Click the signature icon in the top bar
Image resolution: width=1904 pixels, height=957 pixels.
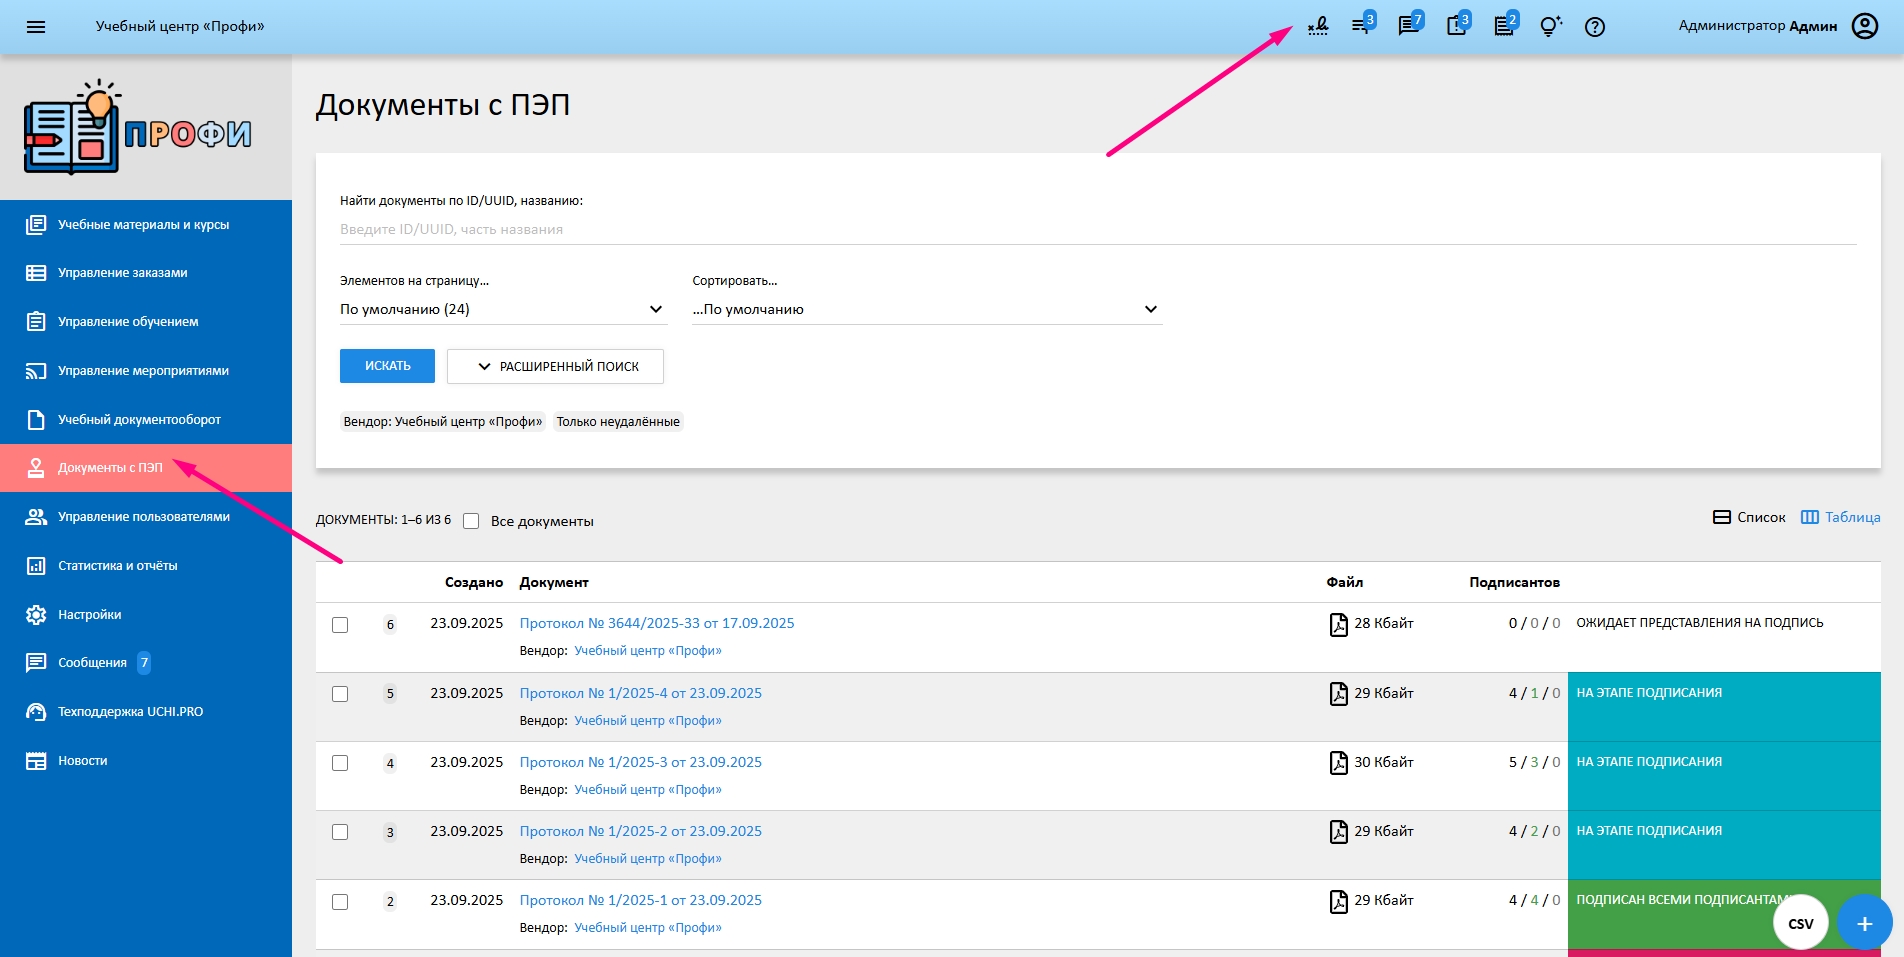tap(1318, 26)
